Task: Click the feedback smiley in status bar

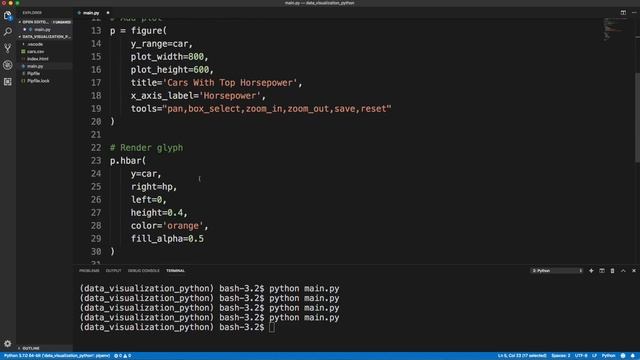Action: pos(623,356)
